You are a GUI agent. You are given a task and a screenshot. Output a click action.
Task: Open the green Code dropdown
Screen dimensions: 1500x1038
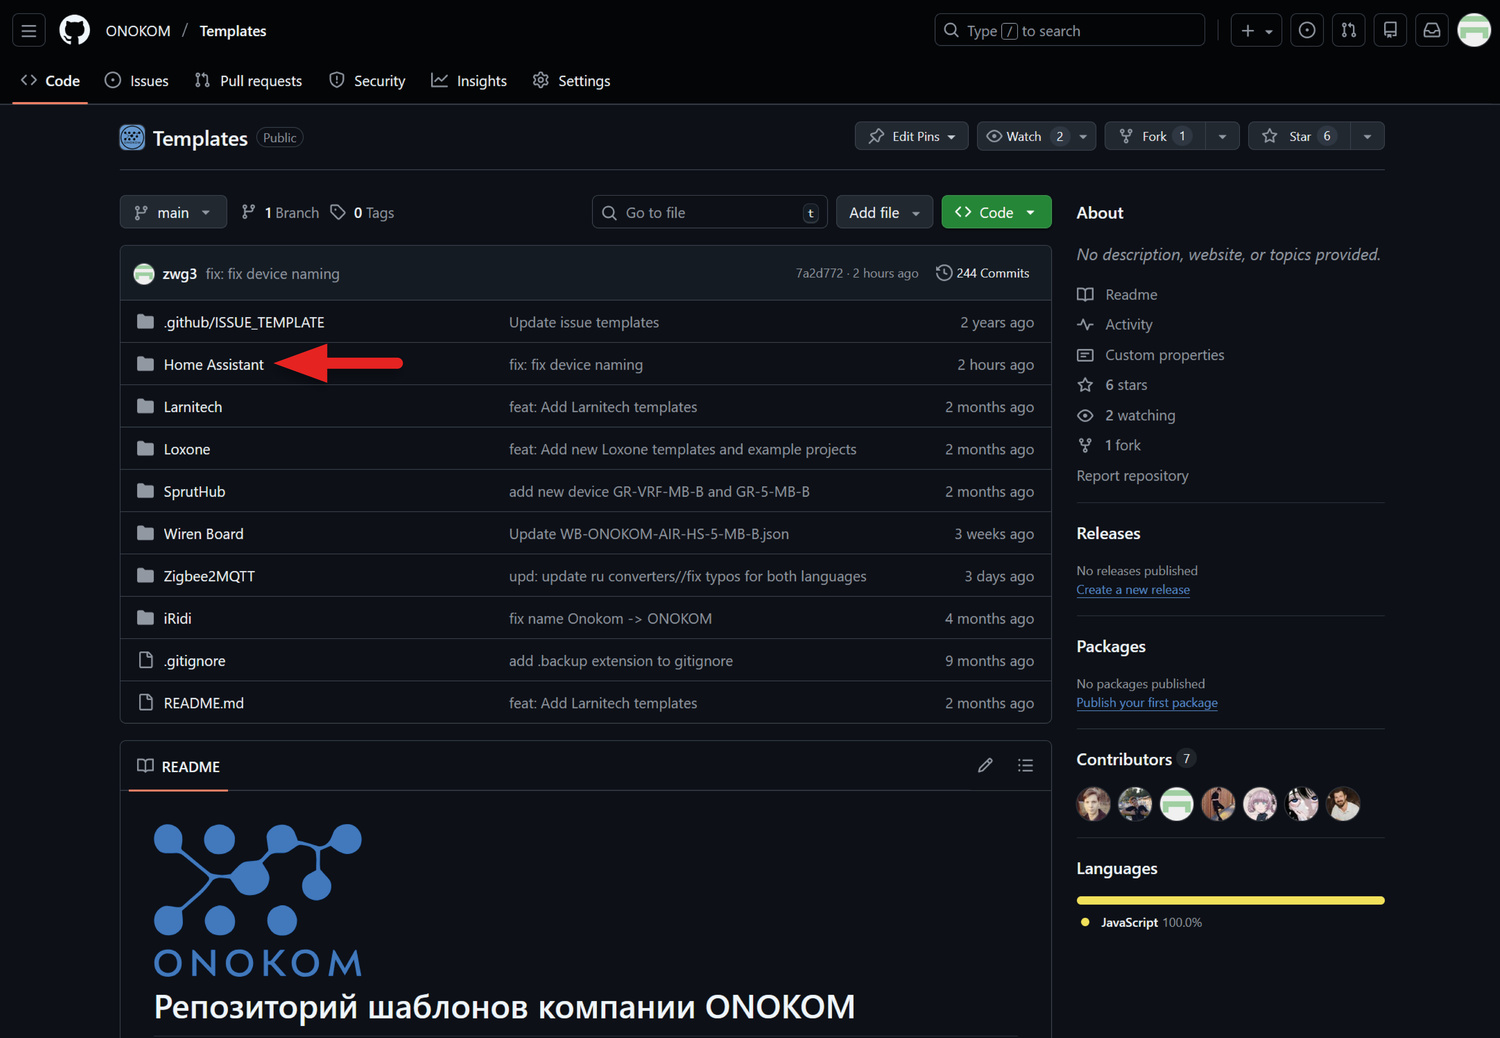coord(995,212)
